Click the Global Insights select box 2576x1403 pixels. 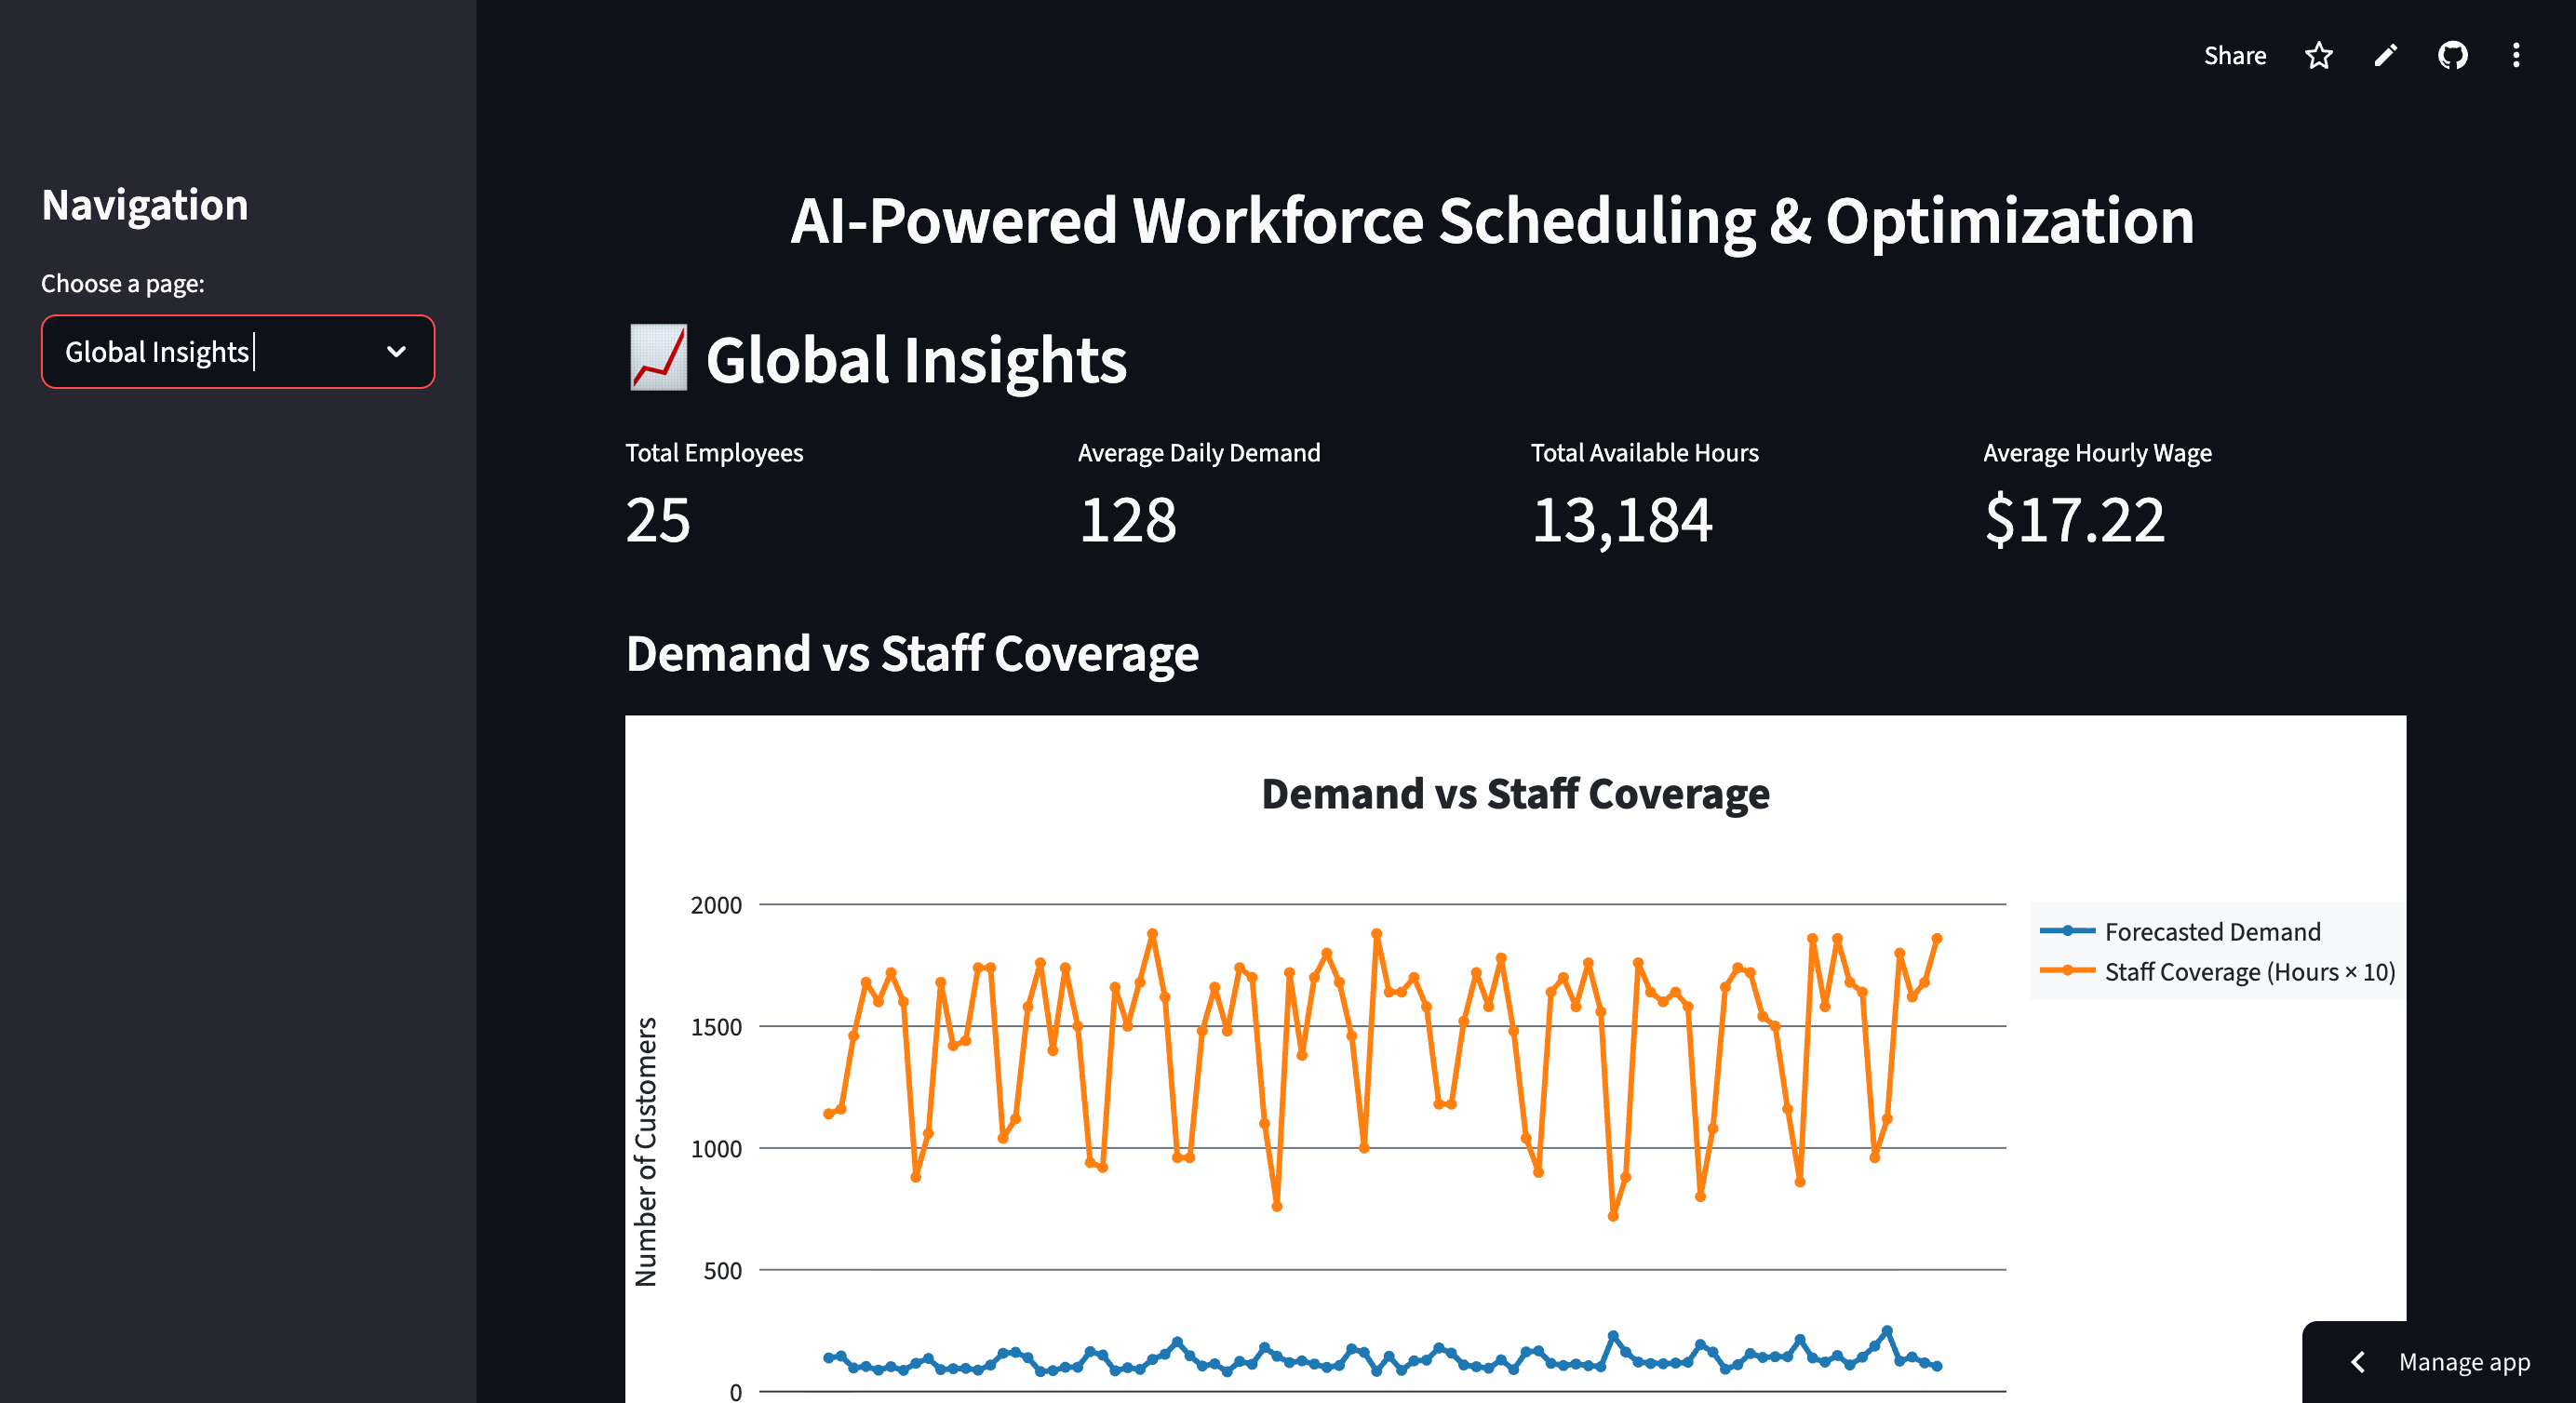tap(200, 352)
